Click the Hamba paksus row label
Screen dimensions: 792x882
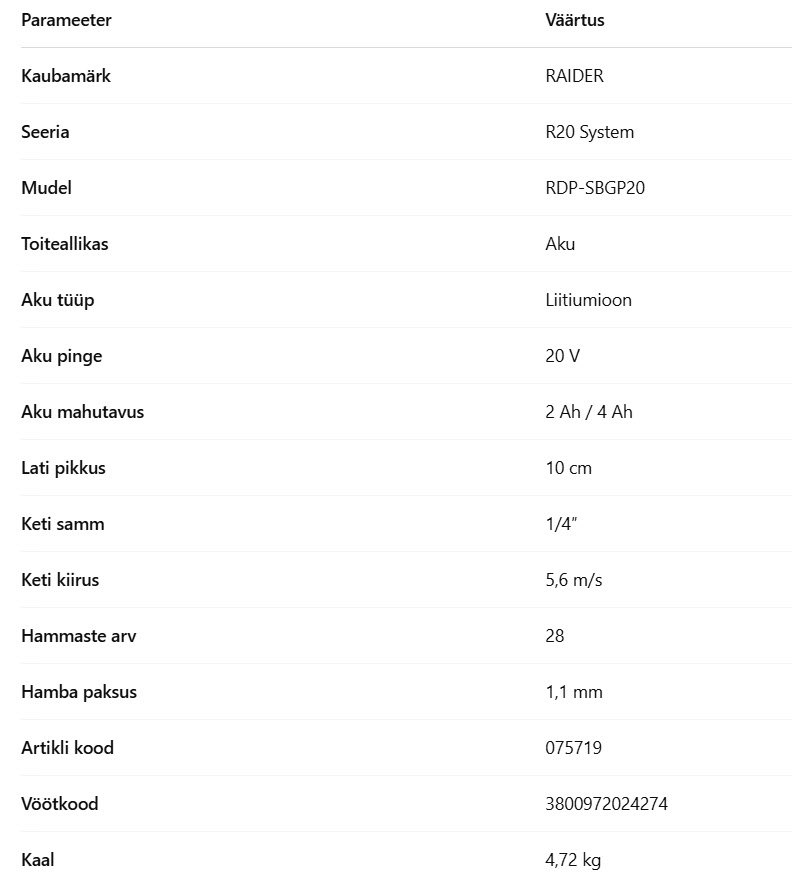point(79,692)
